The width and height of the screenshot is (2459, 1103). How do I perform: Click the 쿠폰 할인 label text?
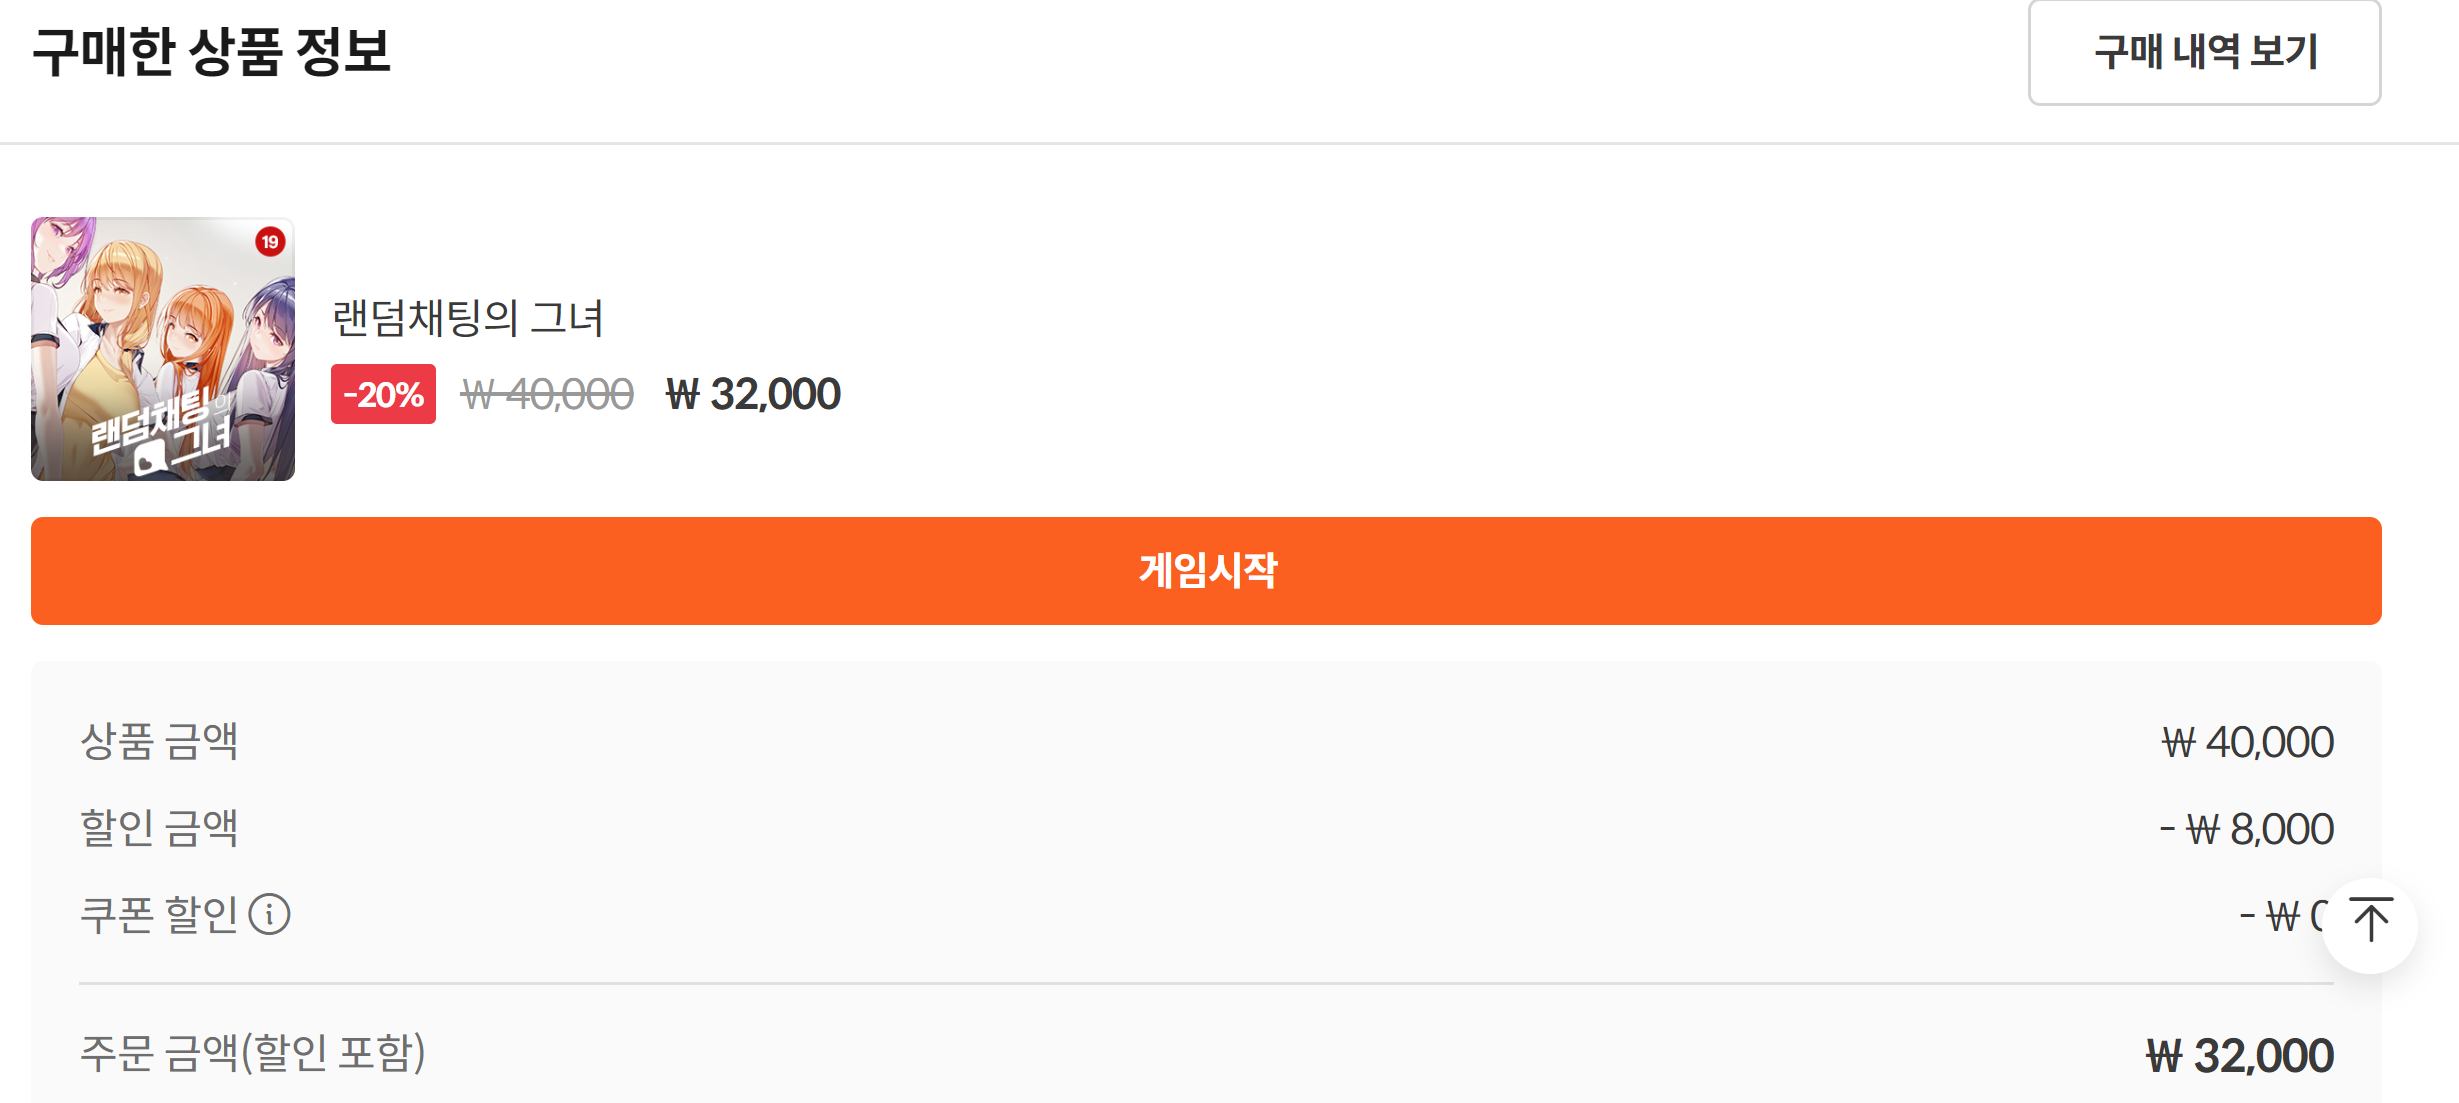(159, 914)
